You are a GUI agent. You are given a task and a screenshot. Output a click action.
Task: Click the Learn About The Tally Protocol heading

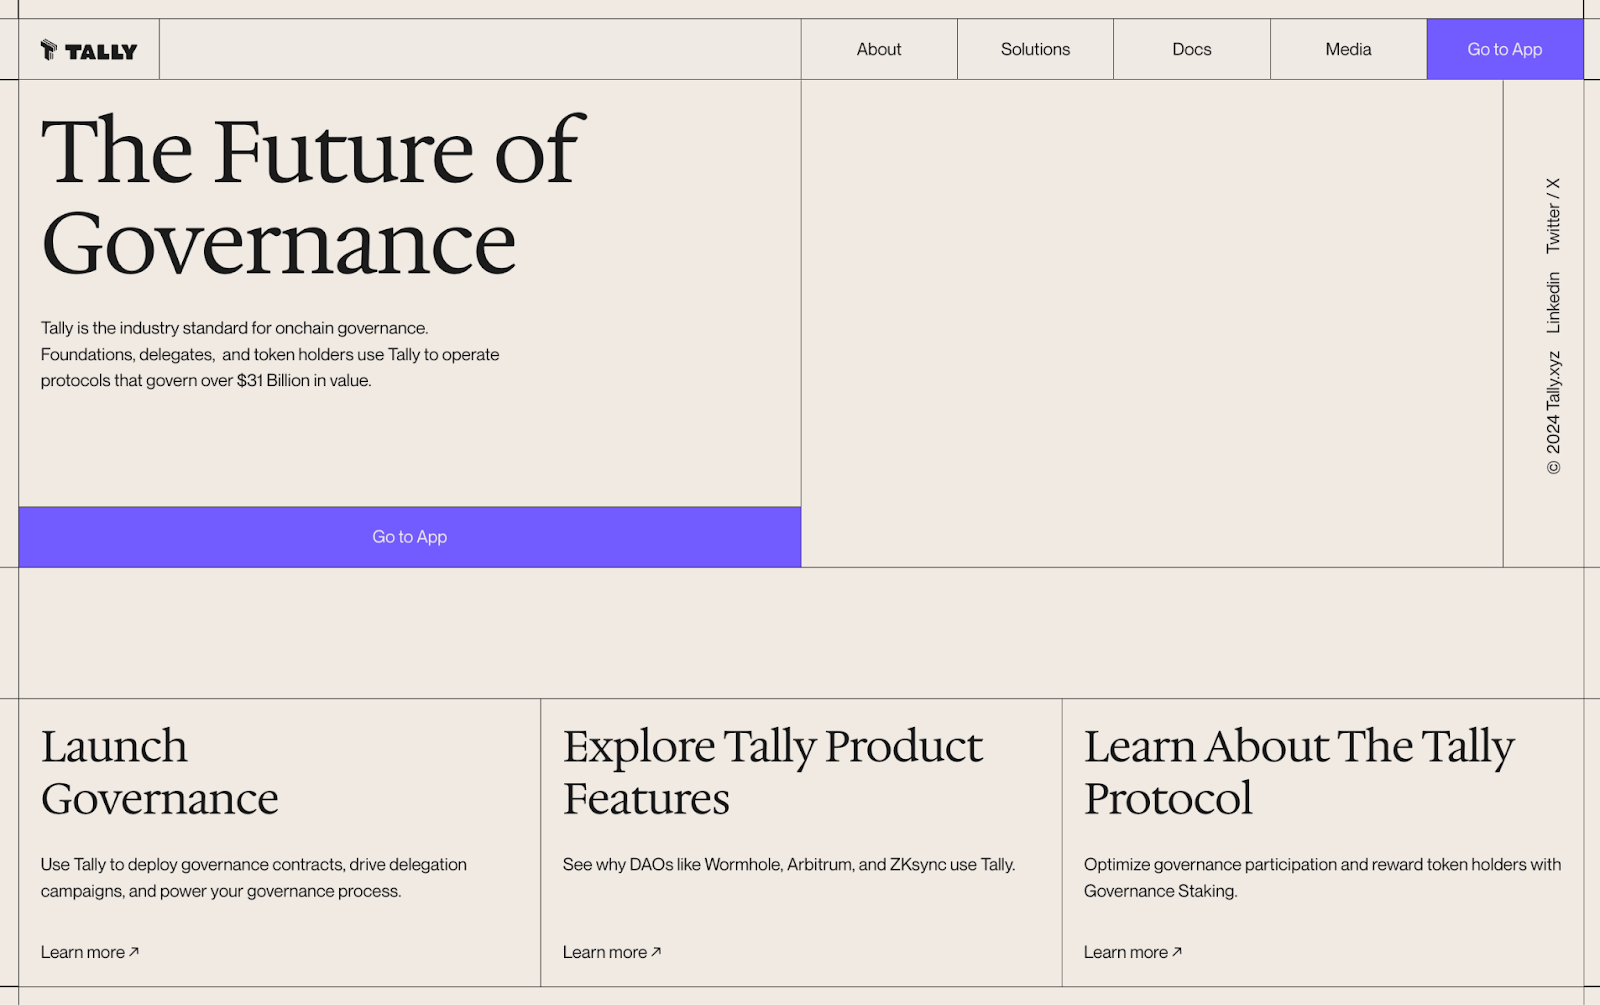pyautogui.click(x=1299, y=772)
